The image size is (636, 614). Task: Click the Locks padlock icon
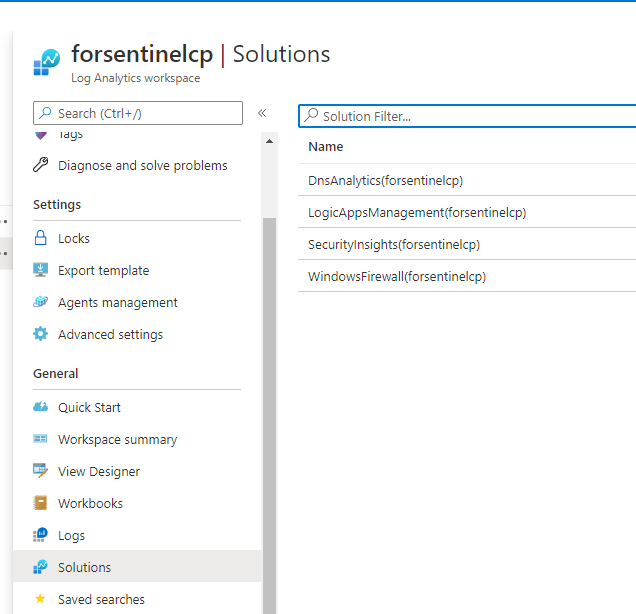[x=41, y=238]
